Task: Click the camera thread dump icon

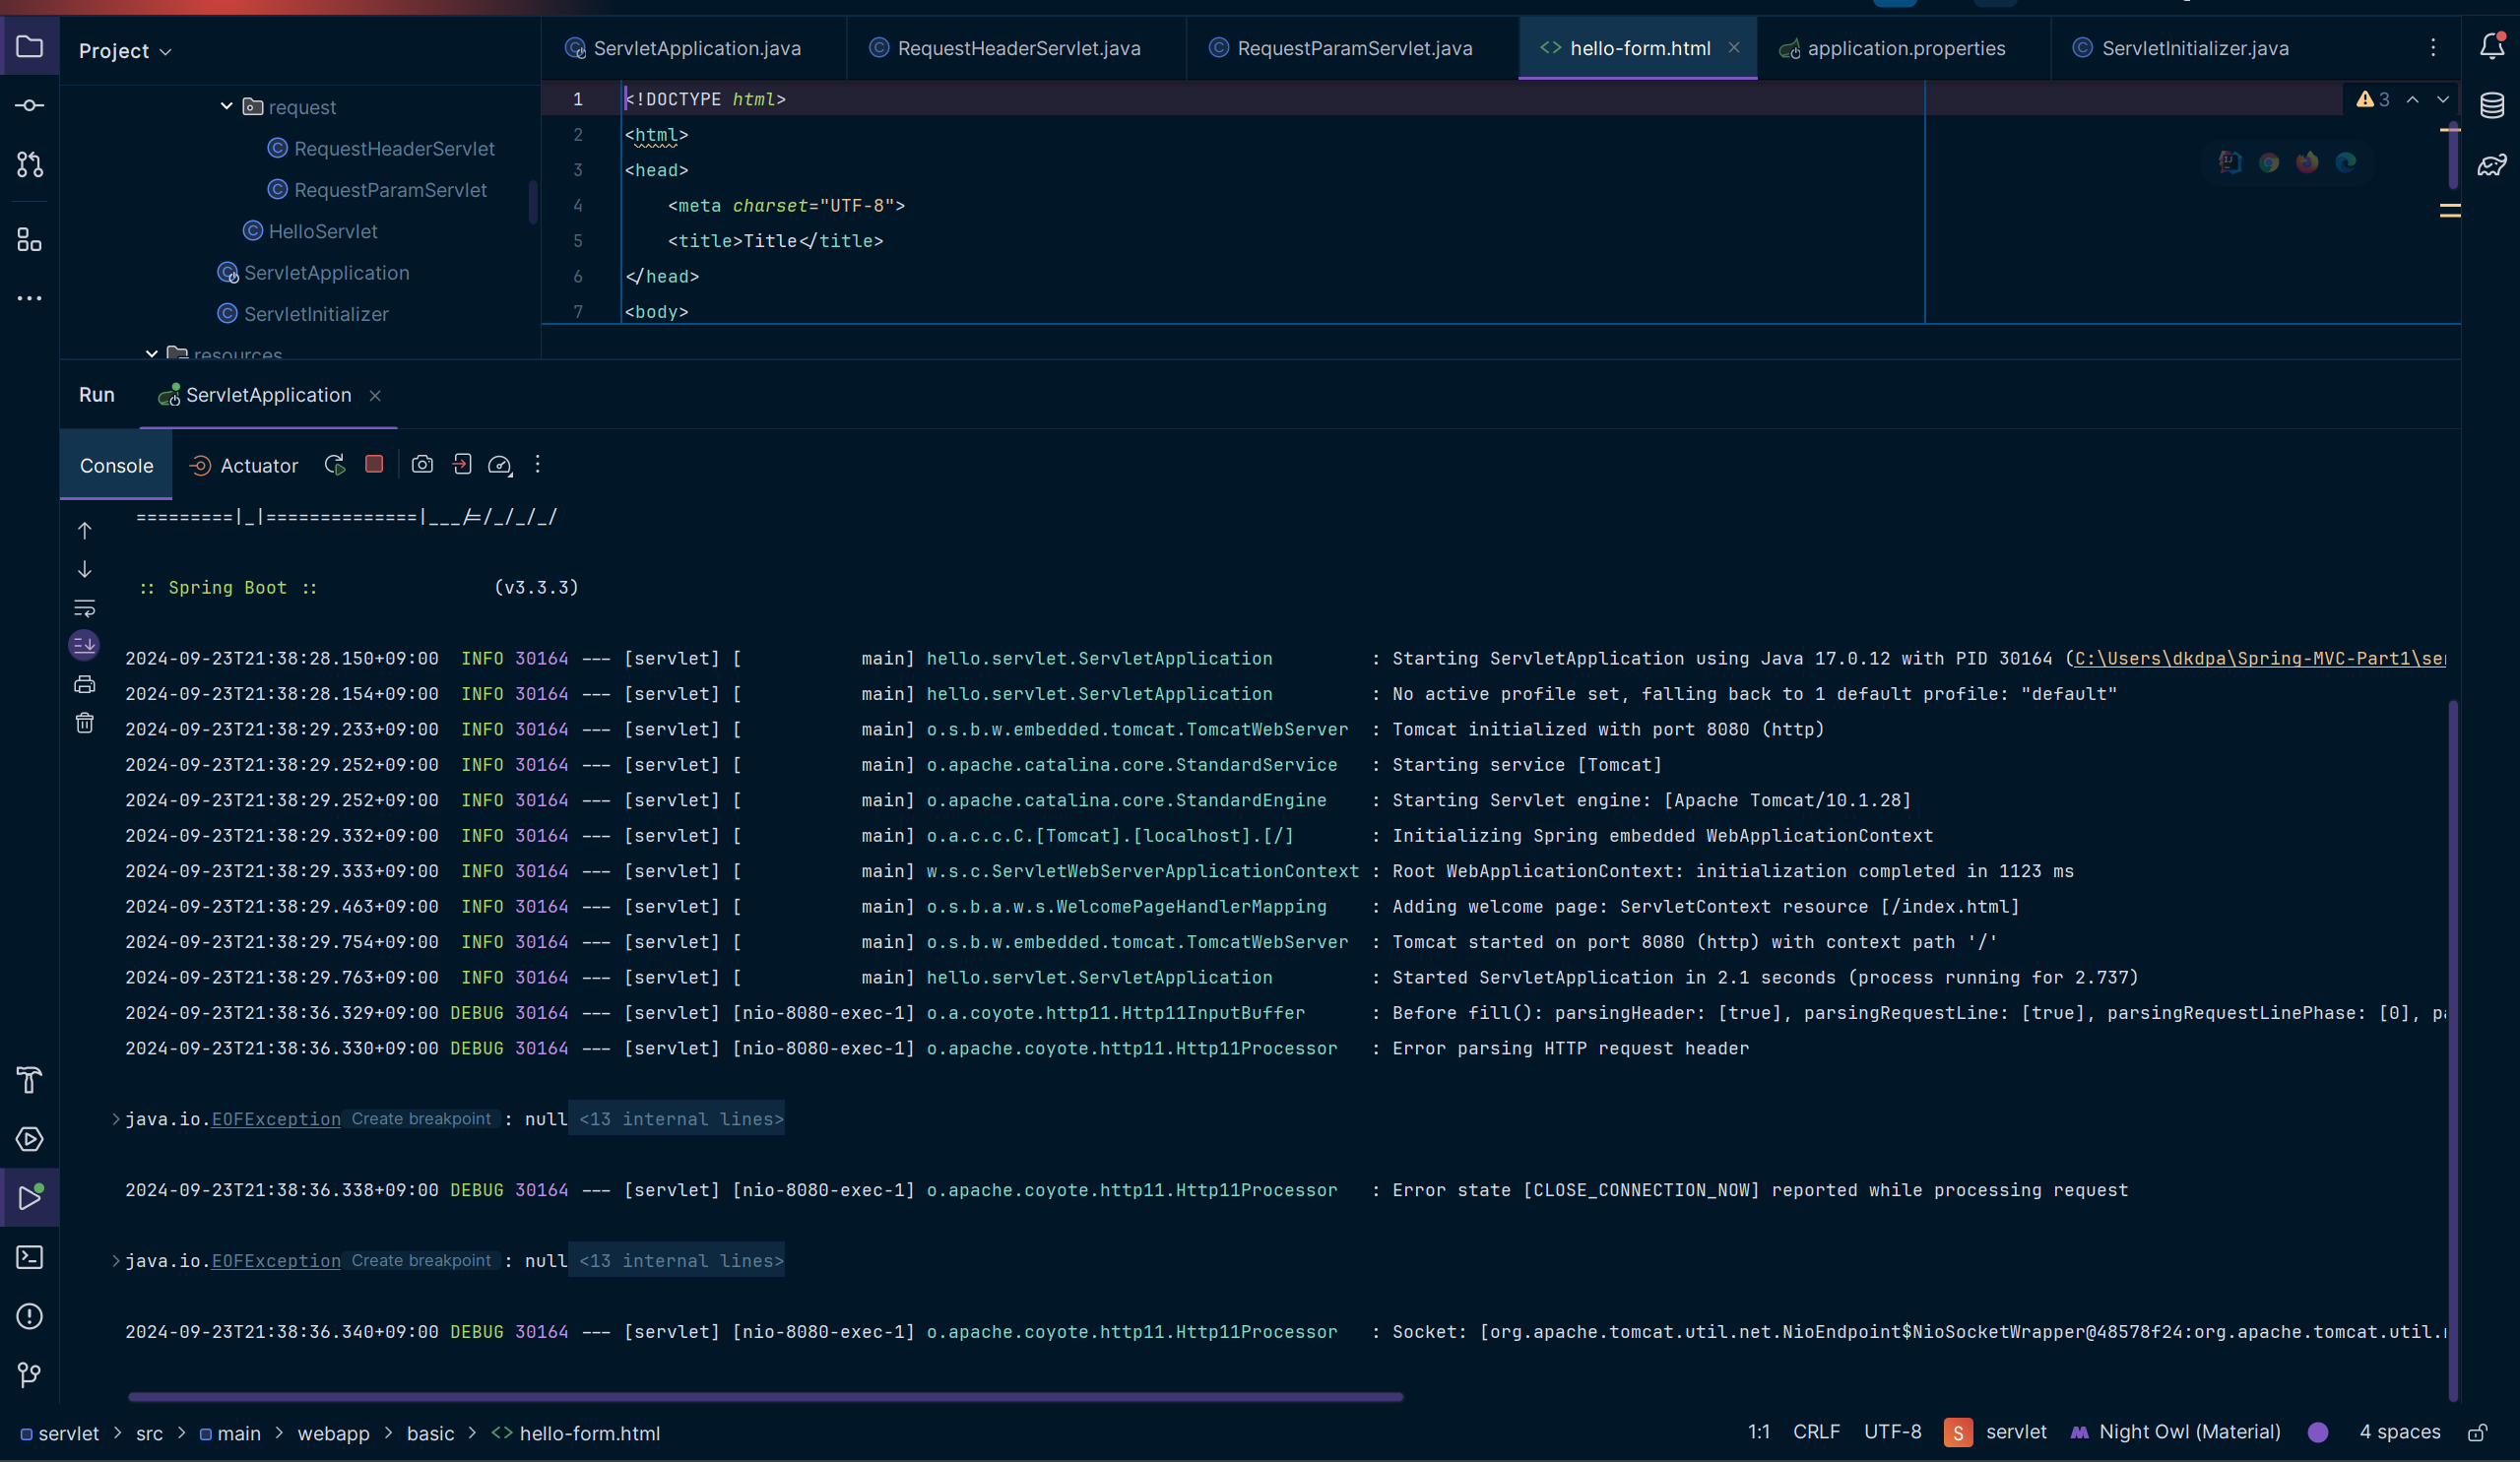Action: [422, 464]
